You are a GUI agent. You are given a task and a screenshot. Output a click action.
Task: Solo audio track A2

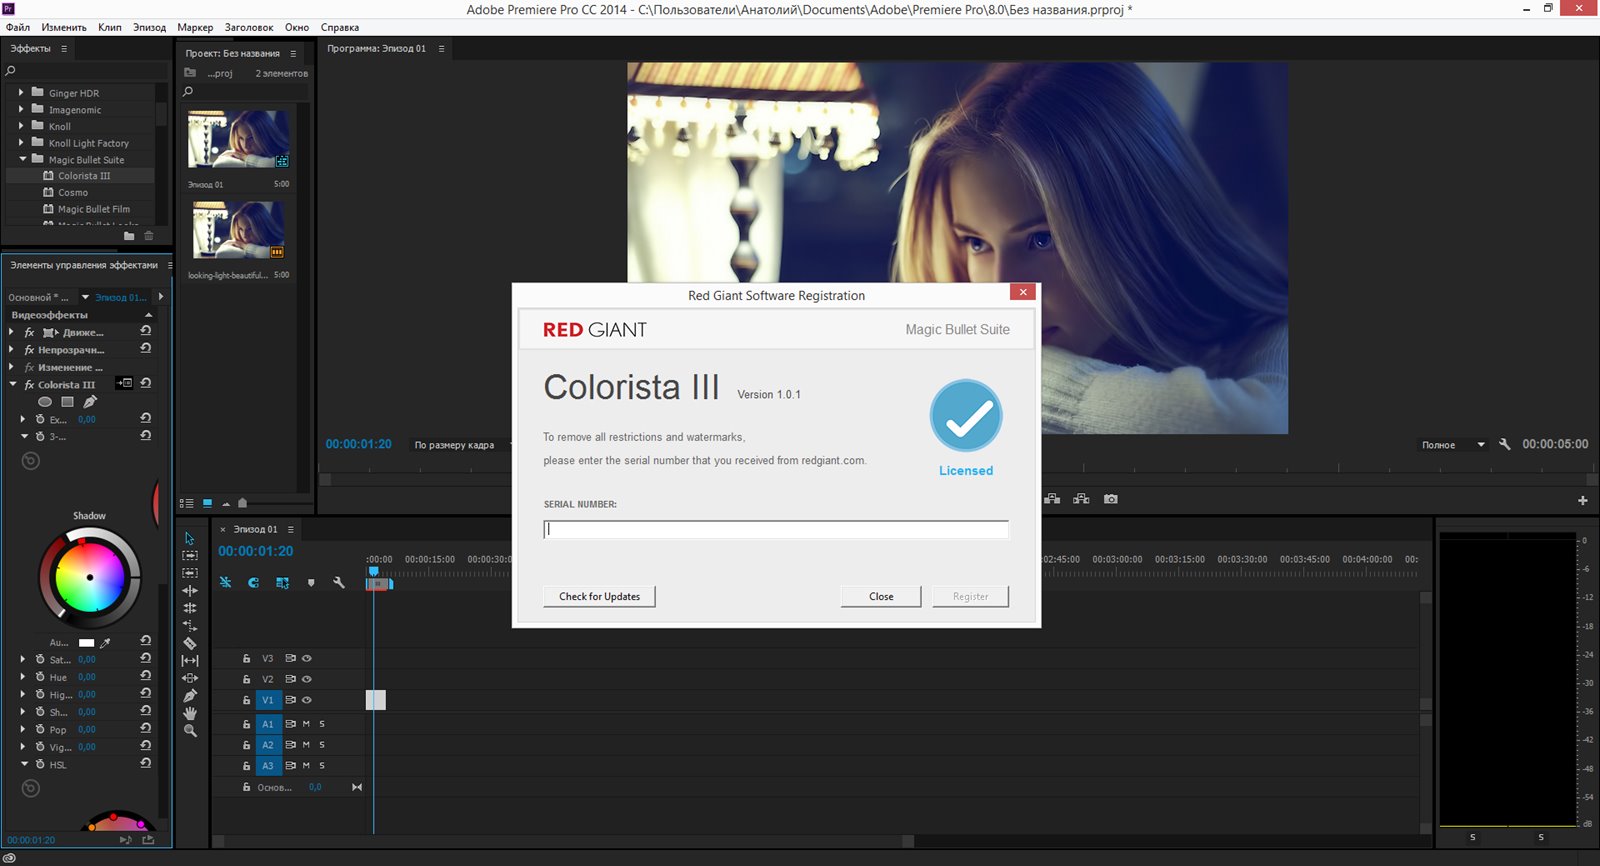[x=322, y=745]
